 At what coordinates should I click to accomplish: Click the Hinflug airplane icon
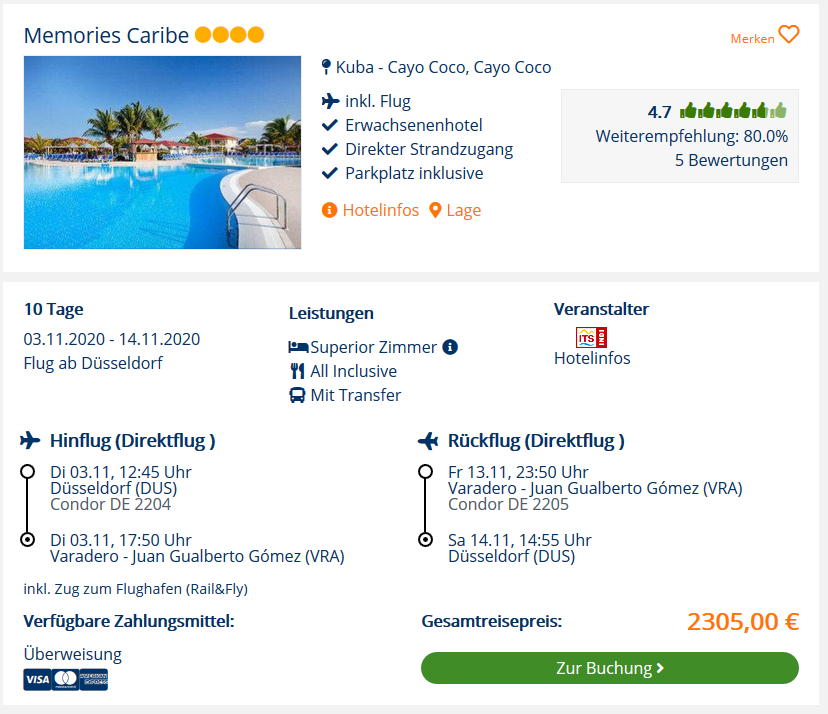(x=31, y=440)
